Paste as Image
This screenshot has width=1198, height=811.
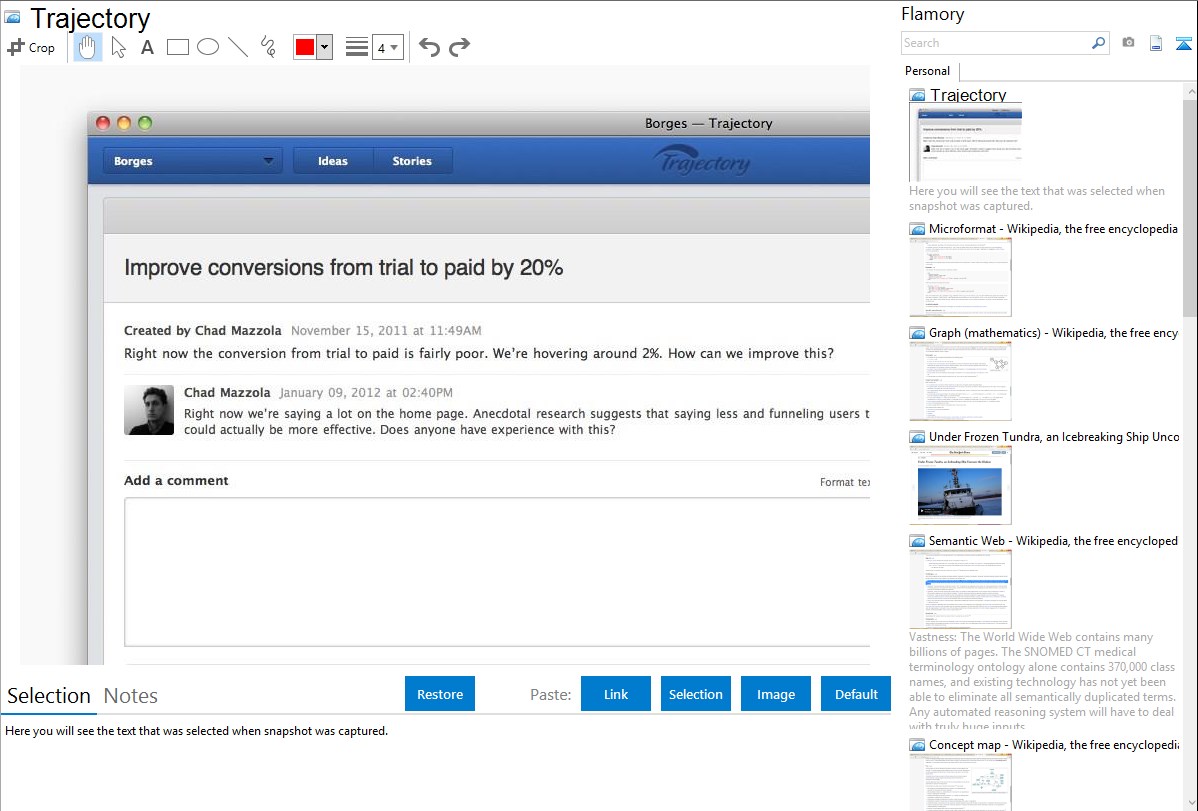click(x=775, y=694)
